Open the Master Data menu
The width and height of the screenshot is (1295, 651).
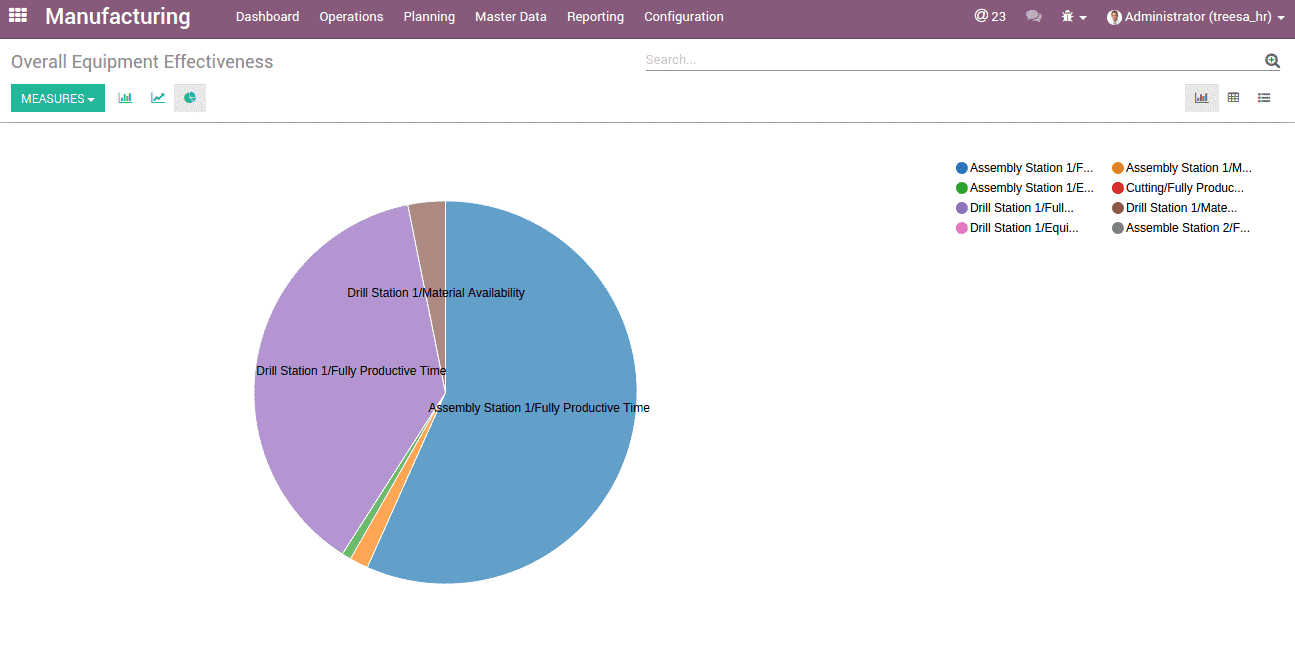point(511,17)
